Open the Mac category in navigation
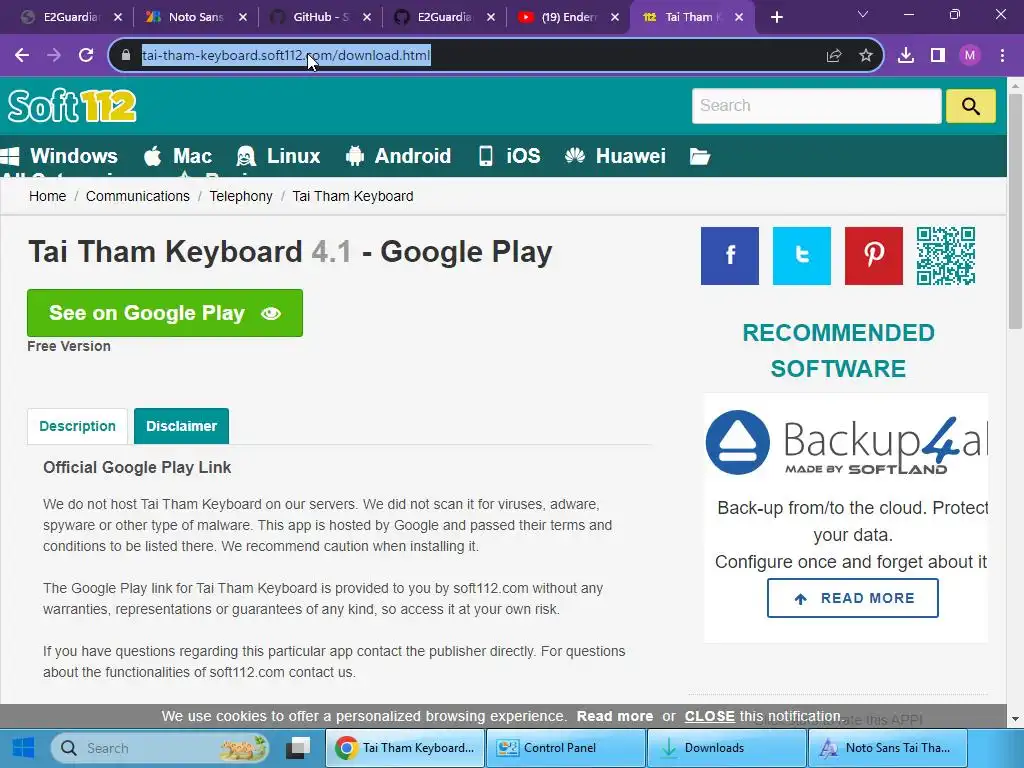The height and width of the screenshot is (768, 1024). 178,156
